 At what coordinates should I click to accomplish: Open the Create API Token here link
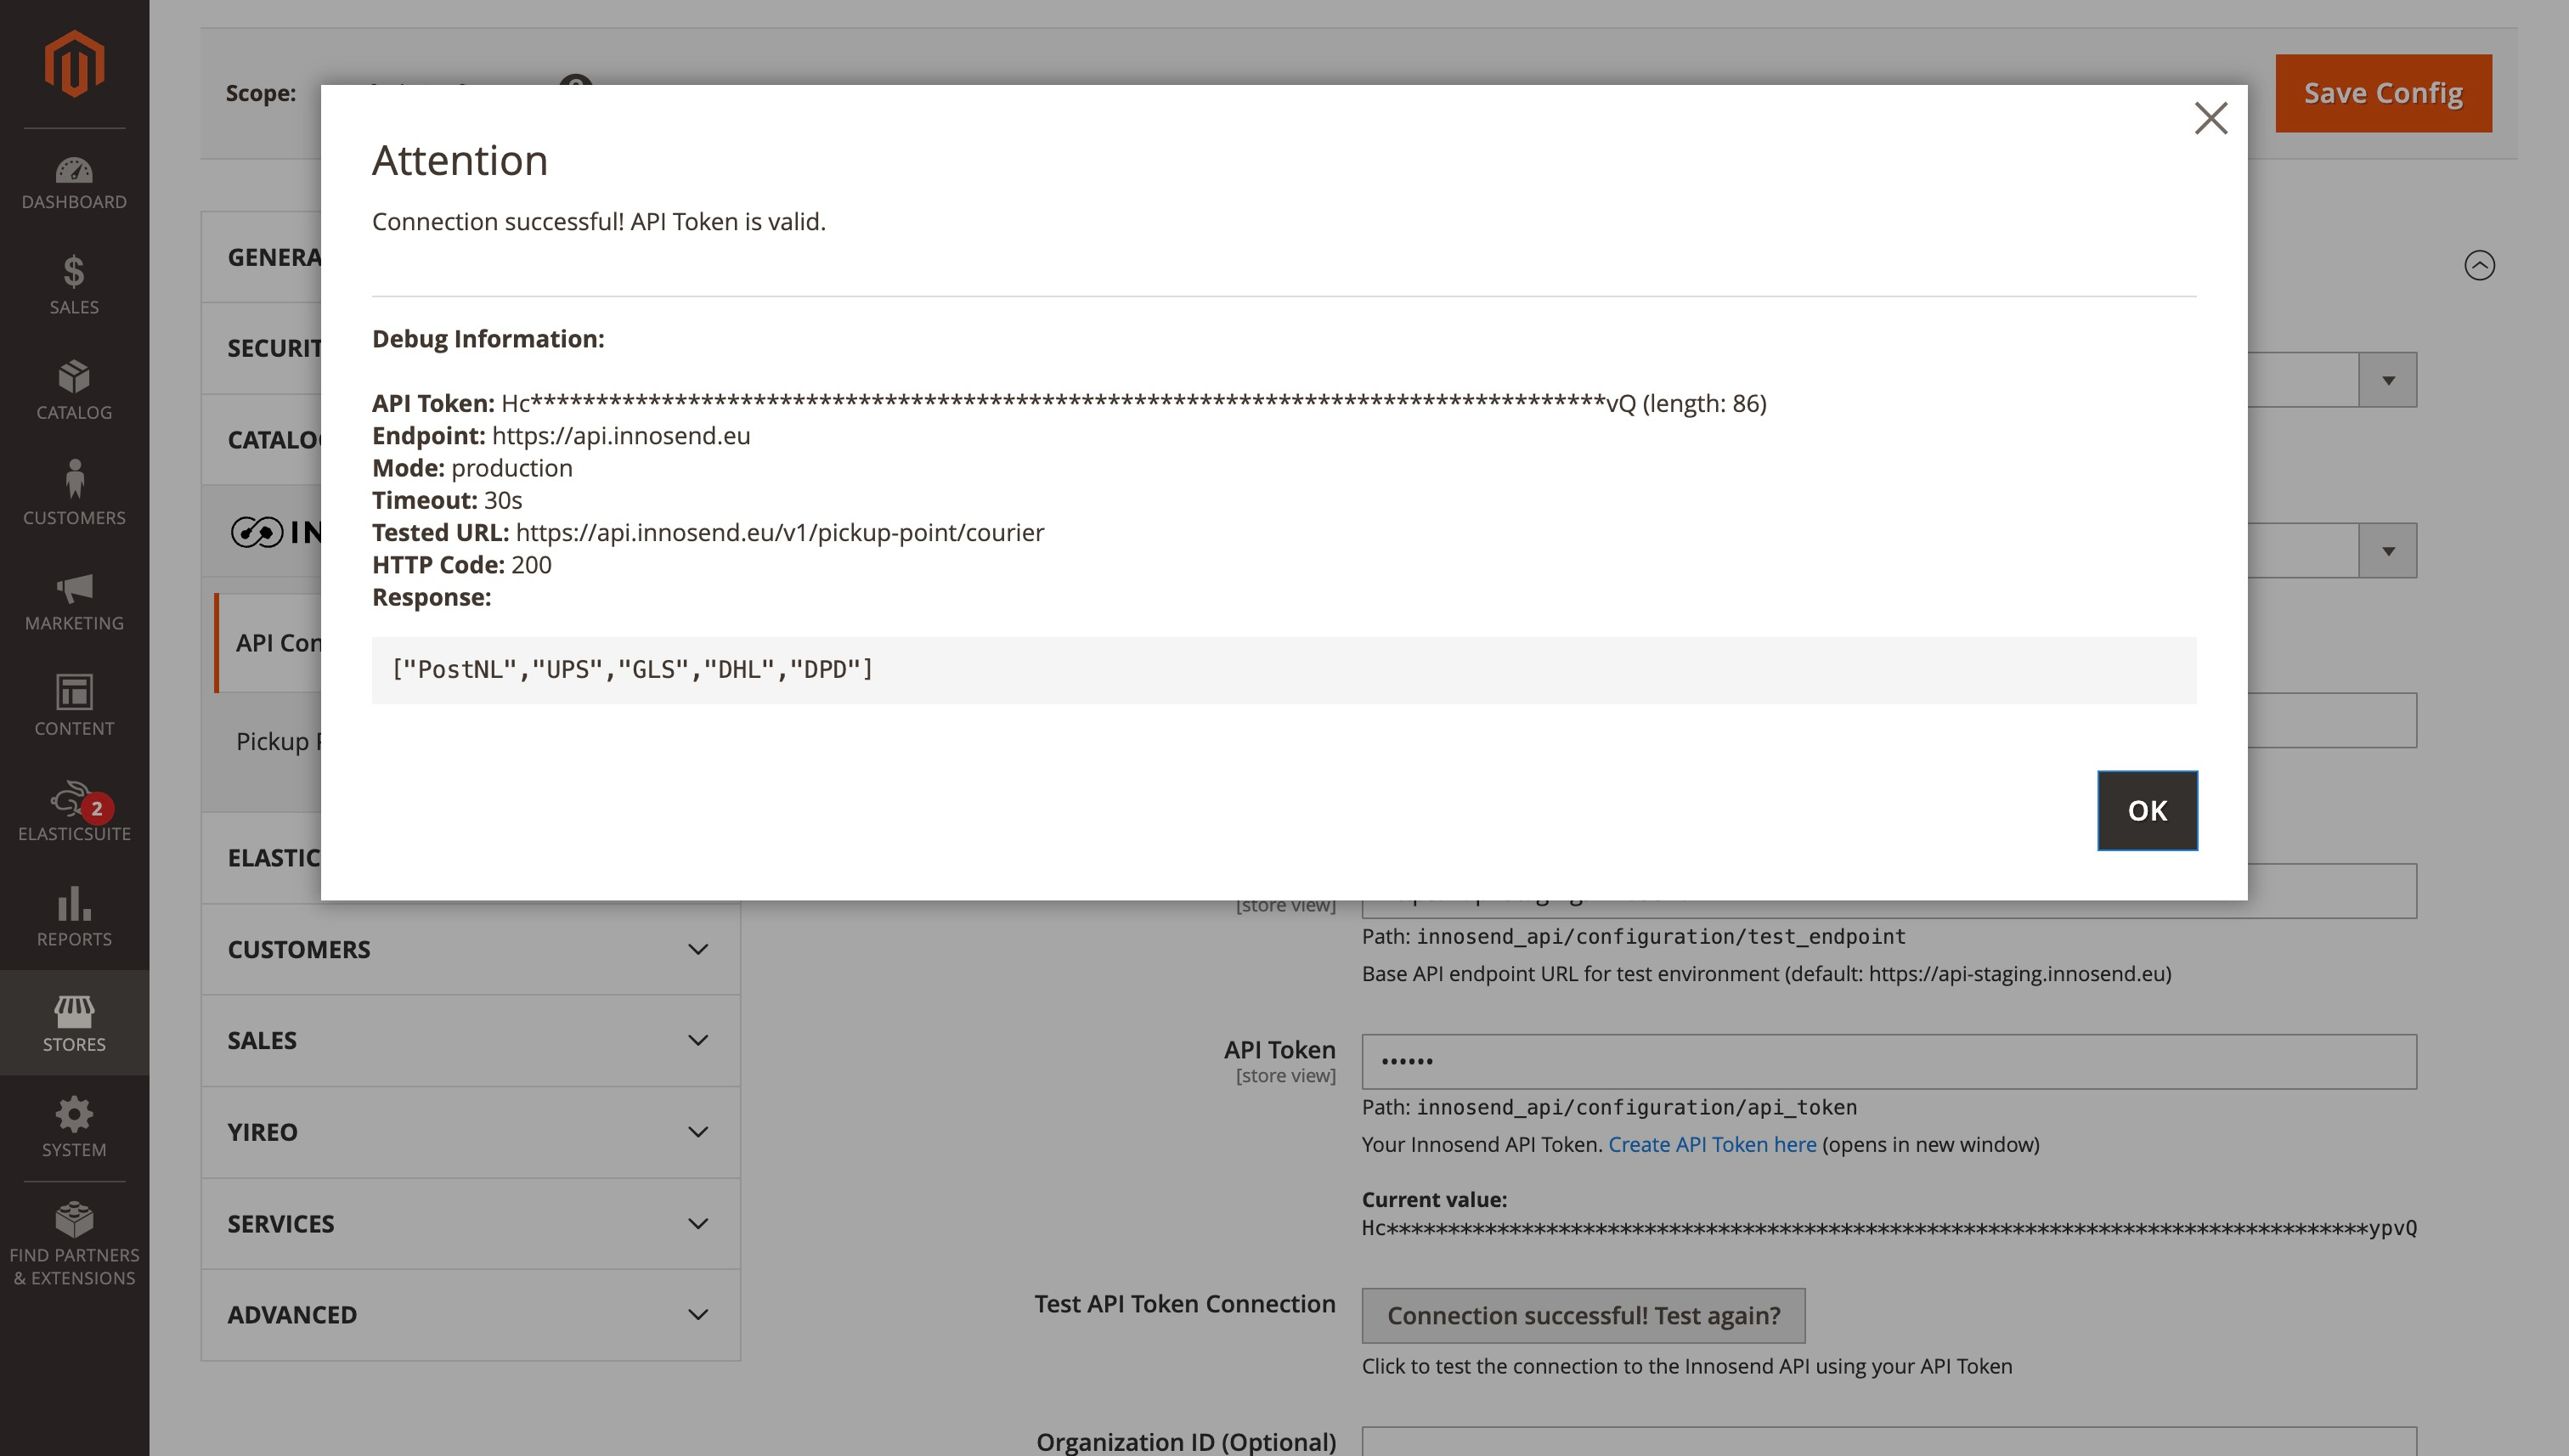[x=1712, y=1144]
